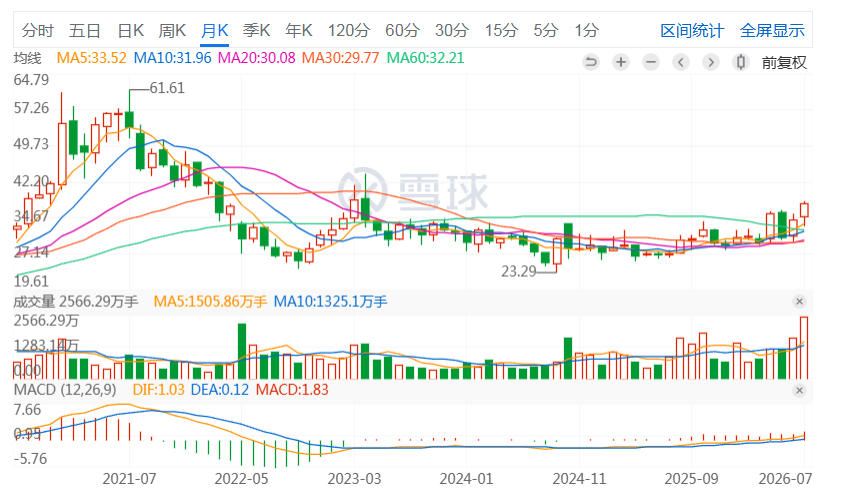Image resolution: width=854 pixels, height=491 pixels.
Task: Zoom in chart with plus icon
Action: point(620,62)
